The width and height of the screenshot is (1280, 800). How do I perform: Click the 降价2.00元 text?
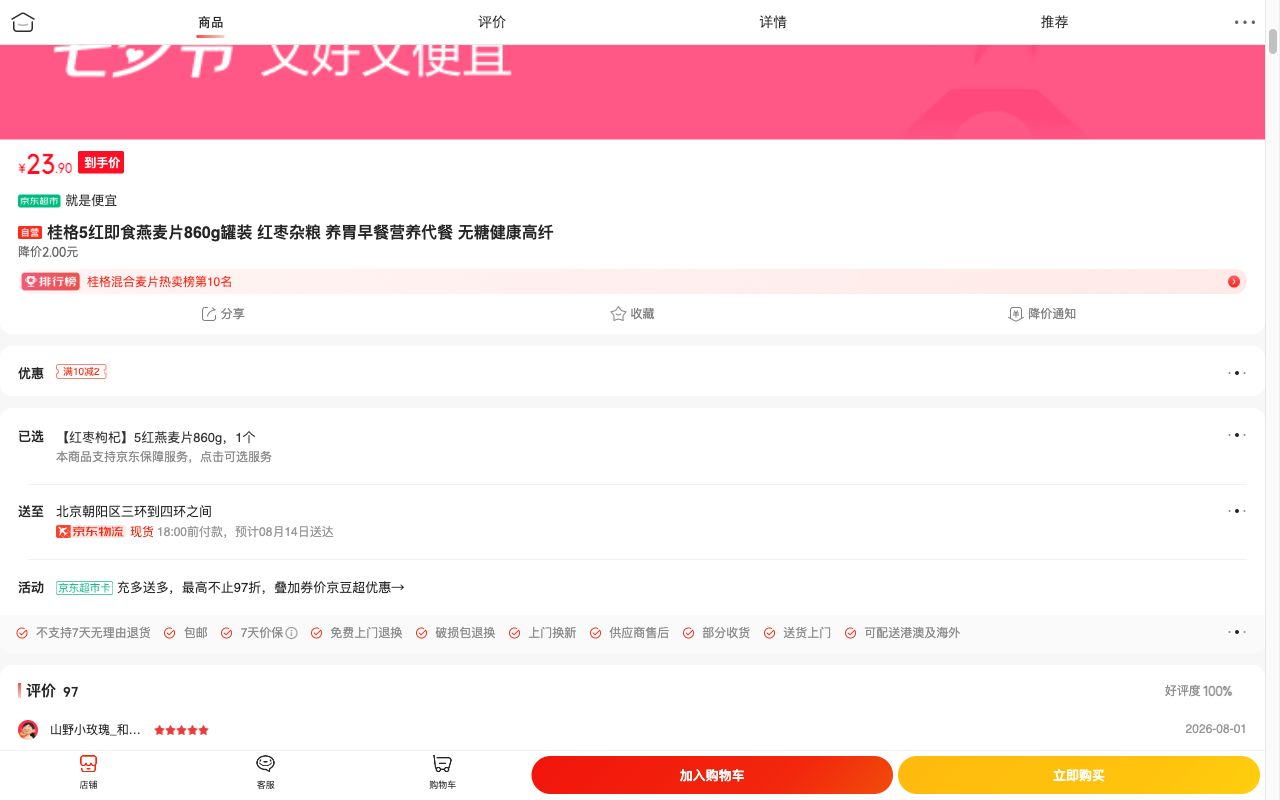(x=48, y=252)
